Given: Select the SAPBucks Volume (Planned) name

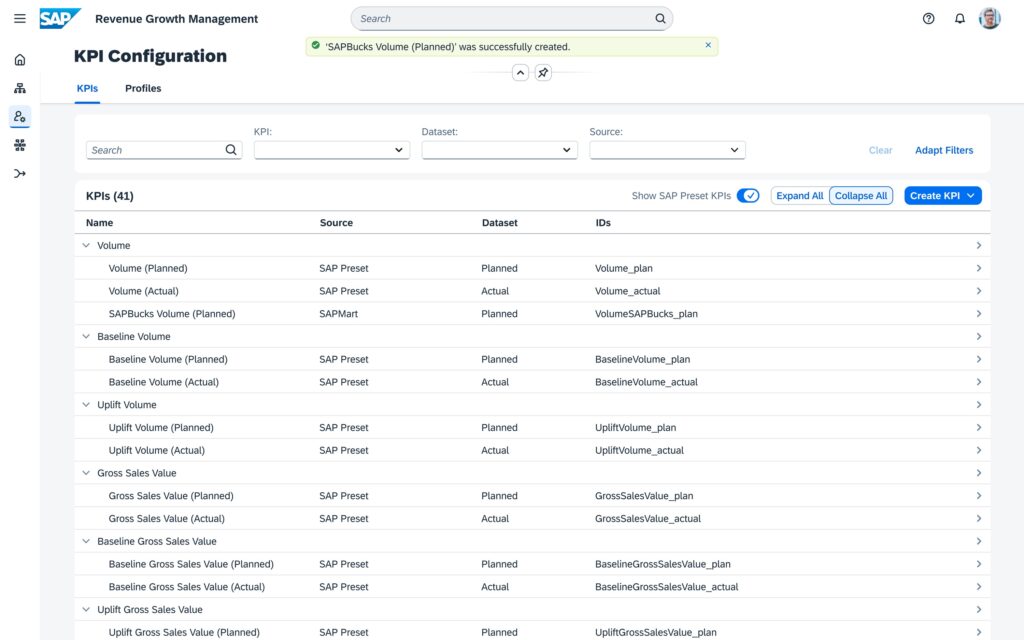Looking at the screenshot, I should (172, 313).
